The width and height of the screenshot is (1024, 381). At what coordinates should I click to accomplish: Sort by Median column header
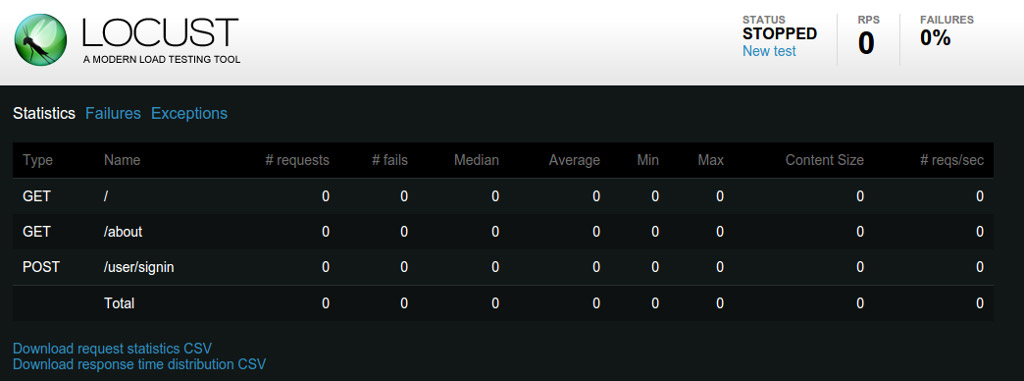[476, 160]
